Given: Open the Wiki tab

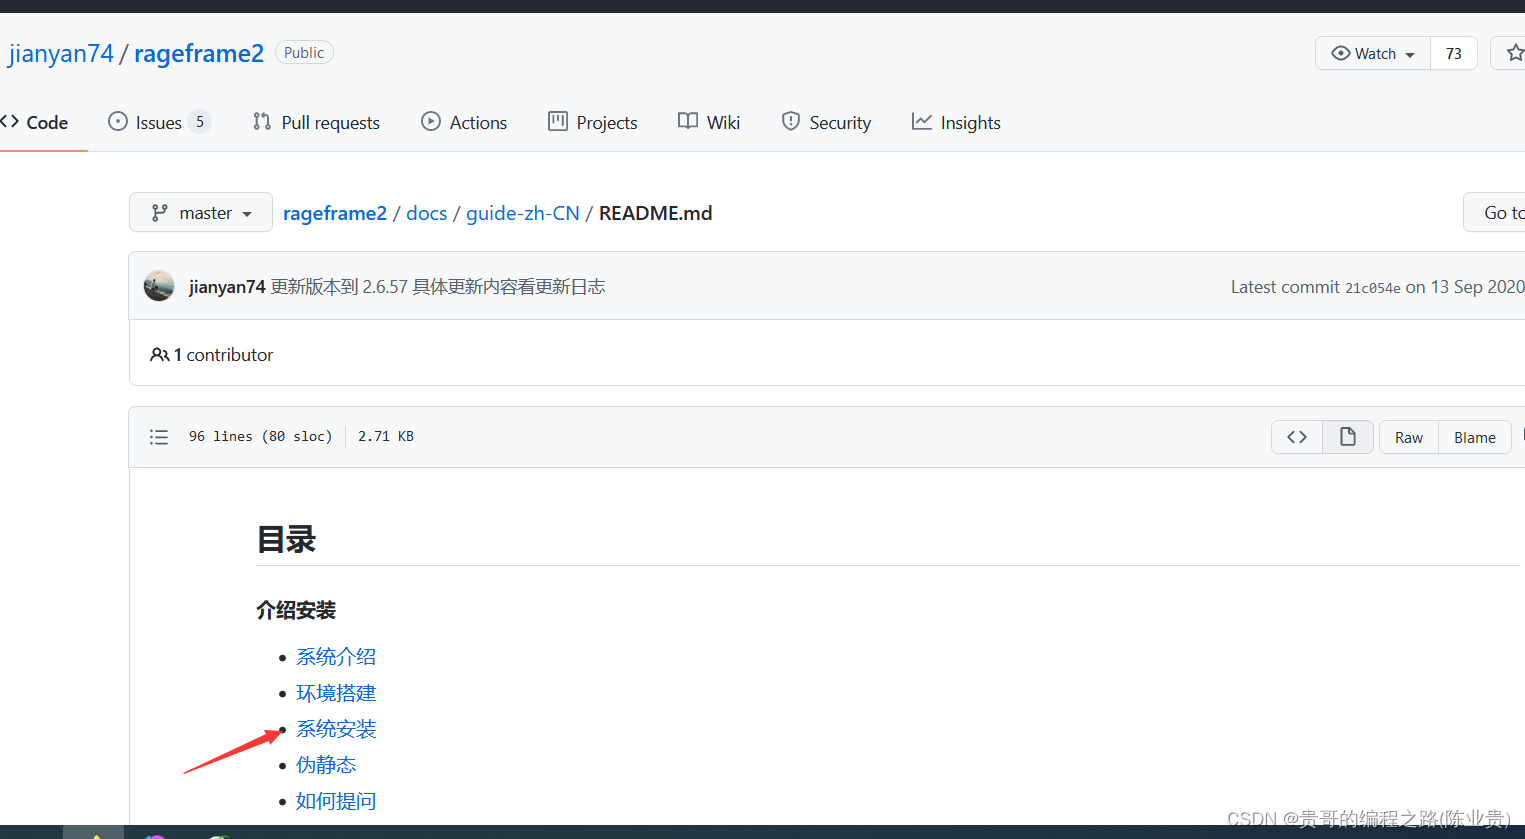Looking at the screenshot, I should [709, 122].
